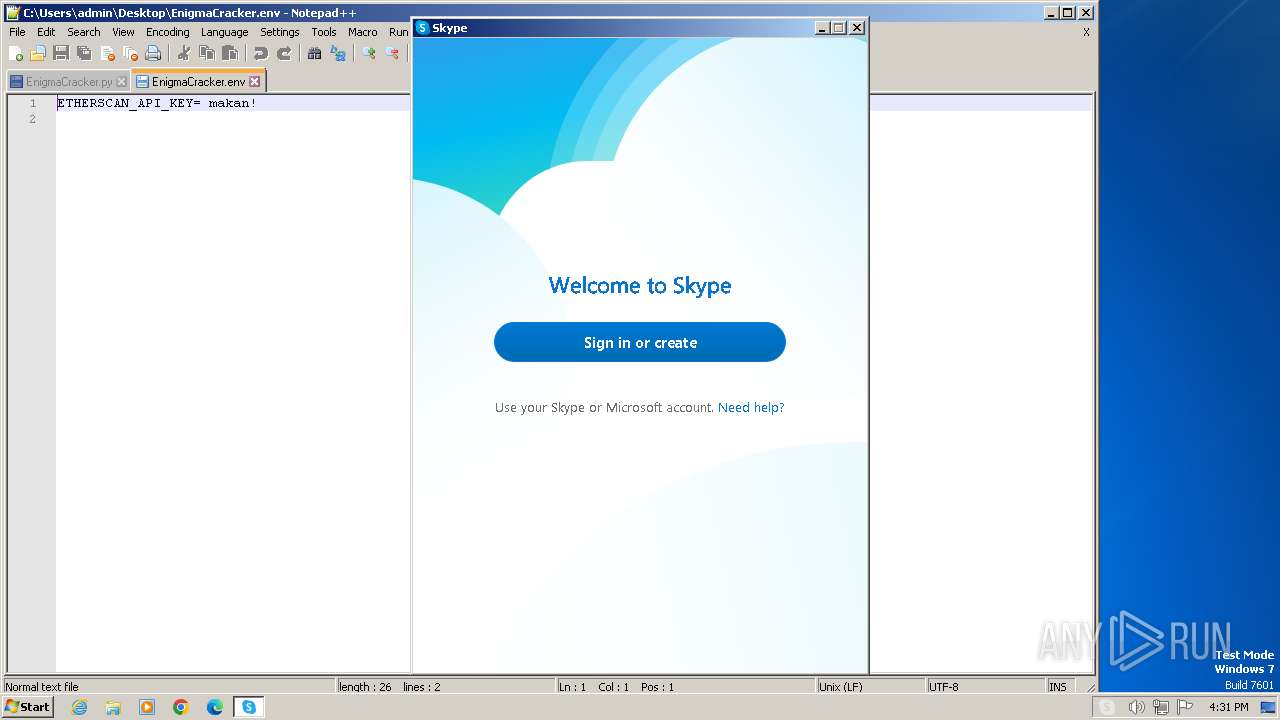Print the document from Notepad++ toolbar

pyautogui.click(x=153, y=53)
